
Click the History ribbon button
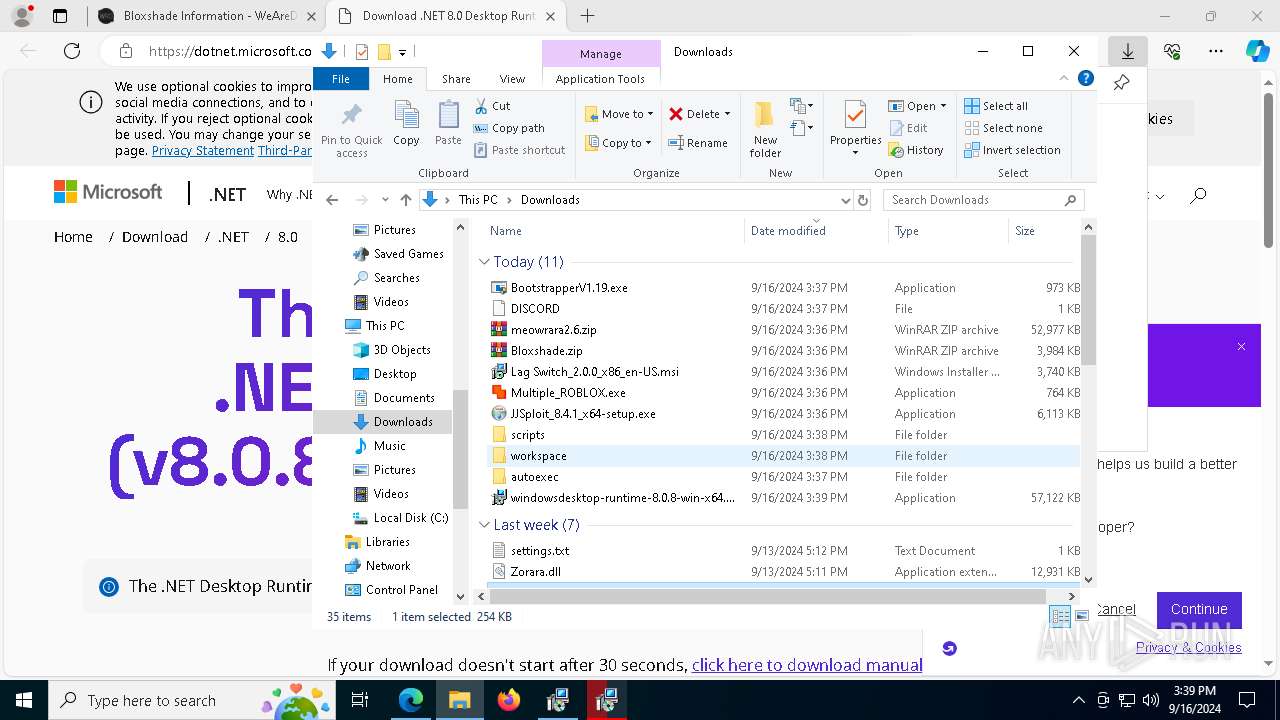tap(915, 150)
